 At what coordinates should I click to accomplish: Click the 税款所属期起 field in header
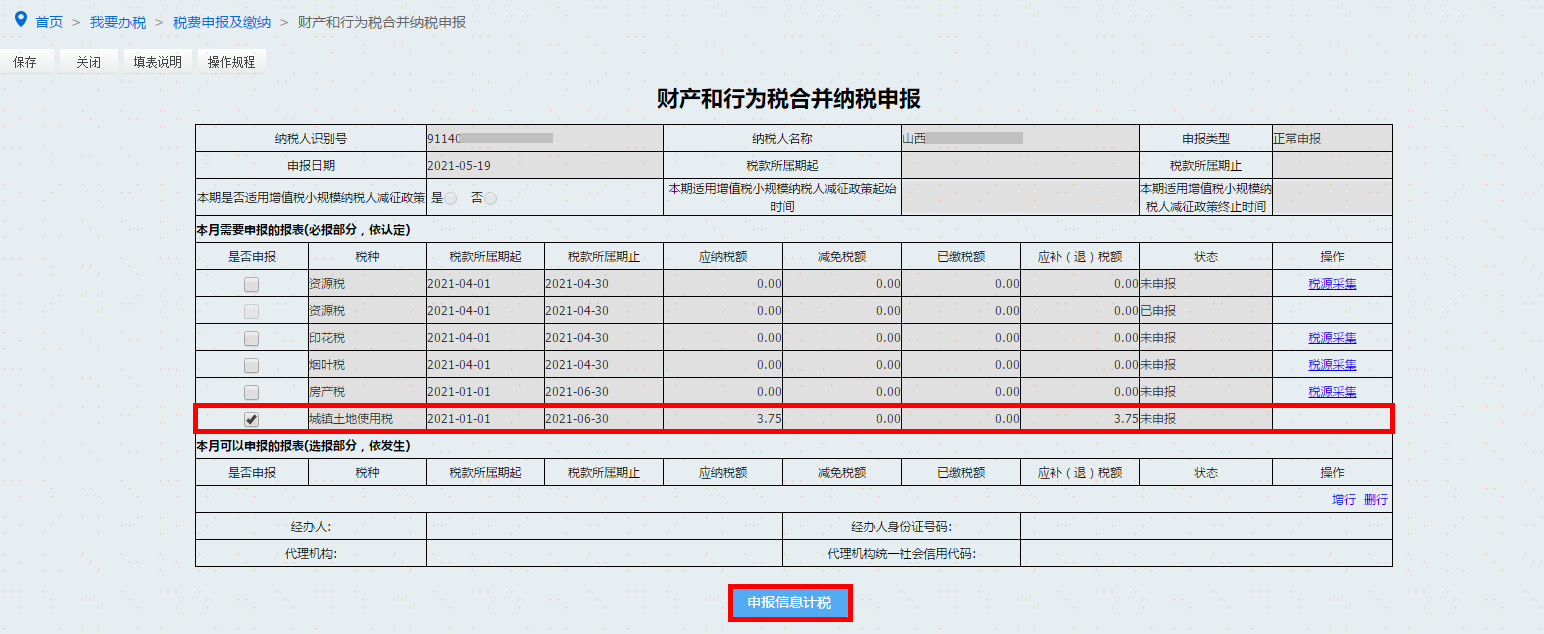click(x=1020, y=165)
